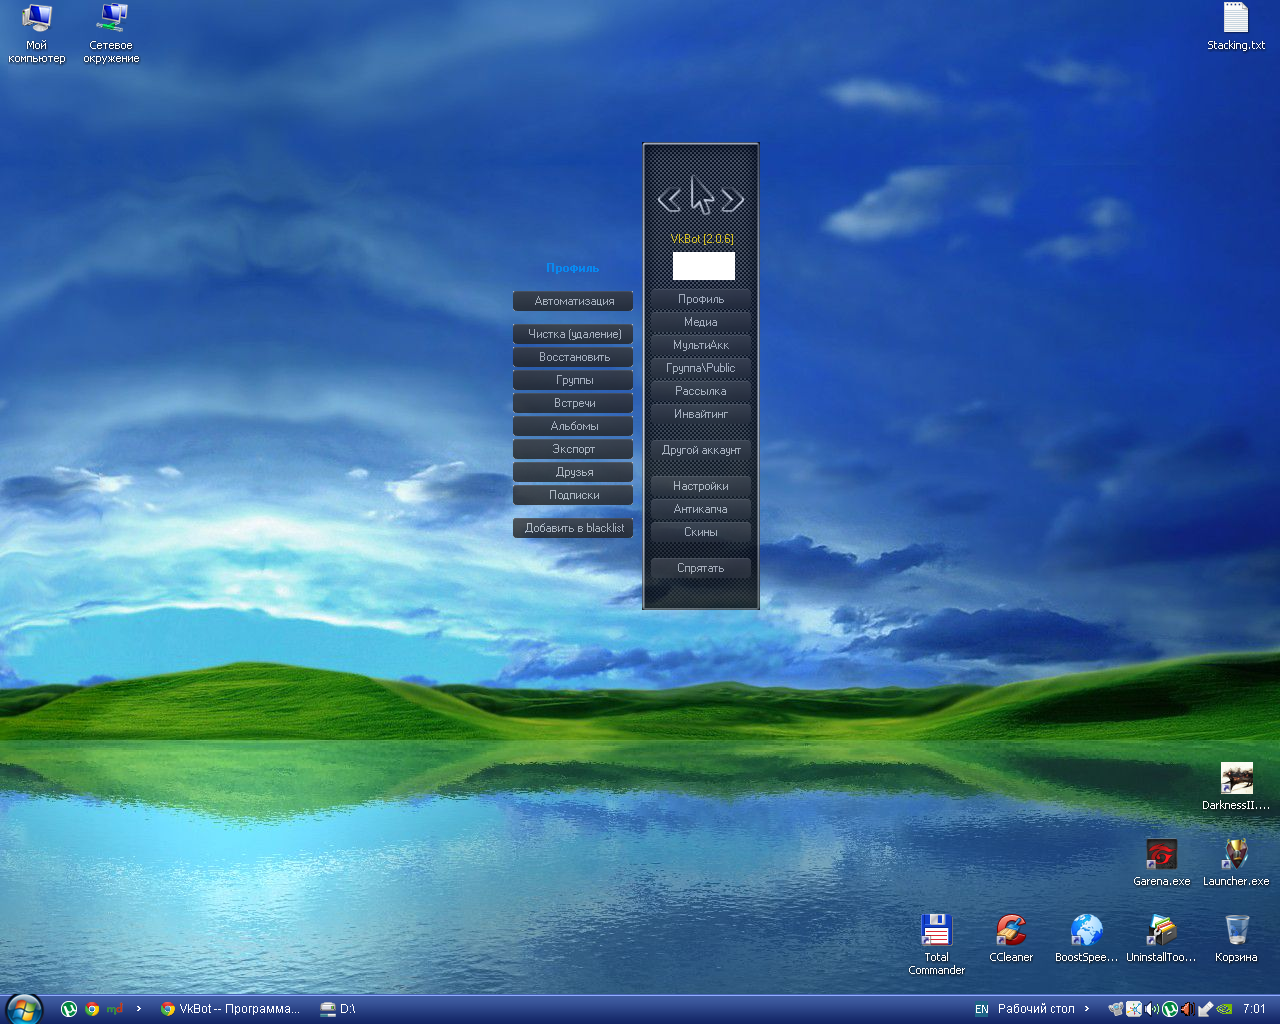
Task: Select the Рассылка menu section
Action: point(700,391)
